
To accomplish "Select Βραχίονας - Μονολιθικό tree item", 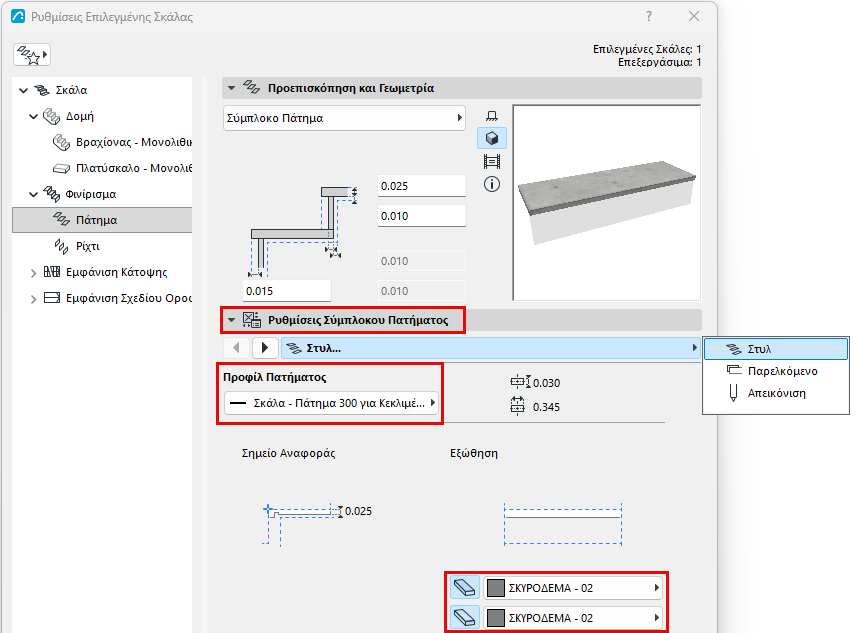I will pos(121,142).
